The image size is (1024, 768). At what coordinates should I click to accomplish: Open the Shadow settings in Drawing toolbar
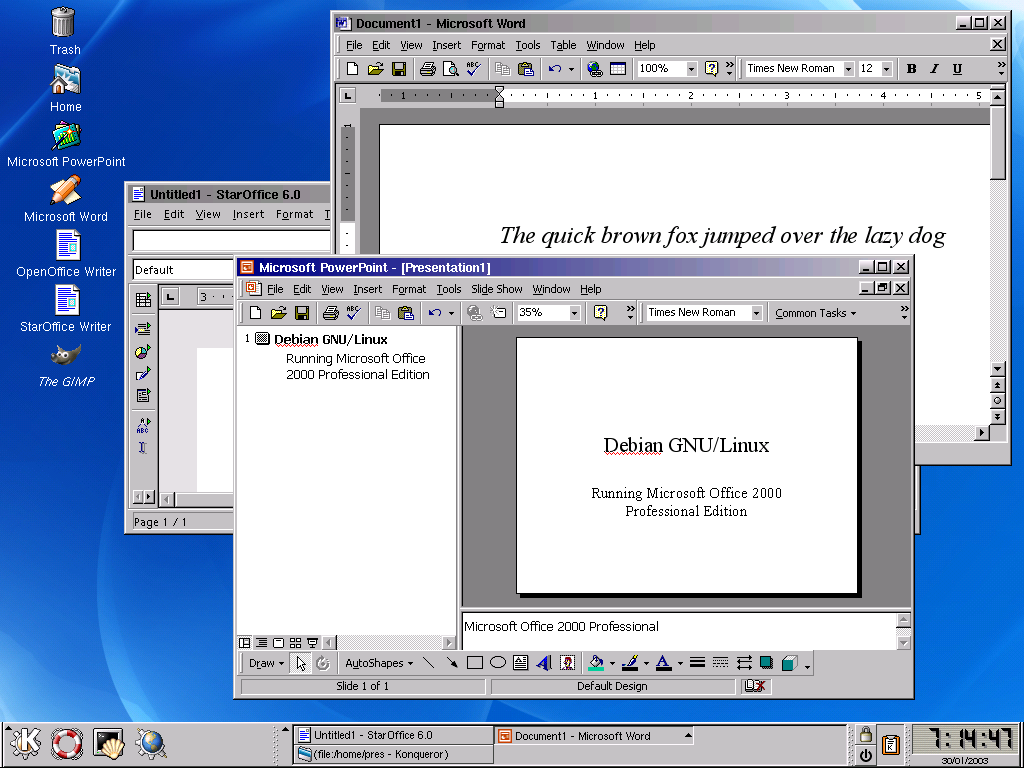point(766,663)
